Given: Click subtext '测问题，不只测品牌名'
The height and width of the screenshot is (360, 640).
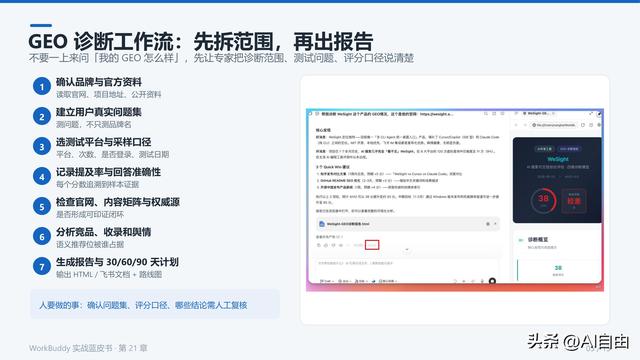Looking at the screenshot, I should click(93, 124).
